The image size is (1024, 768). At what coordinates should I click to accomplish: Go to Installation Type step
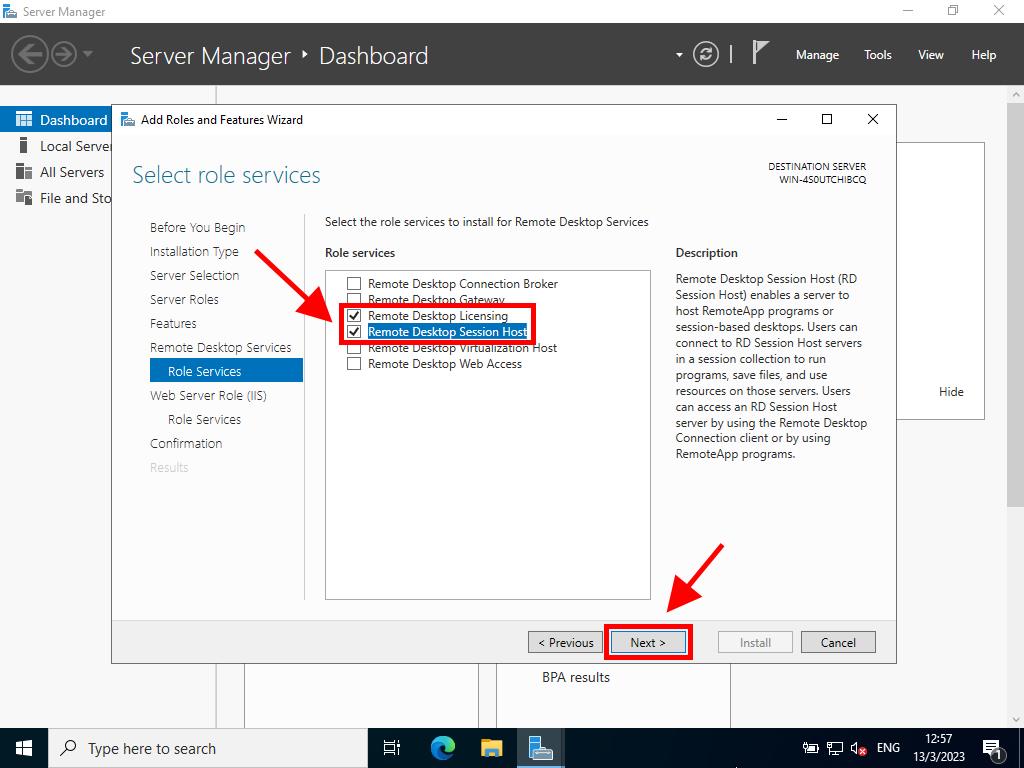pyautogui.click(x=194, y=251)
